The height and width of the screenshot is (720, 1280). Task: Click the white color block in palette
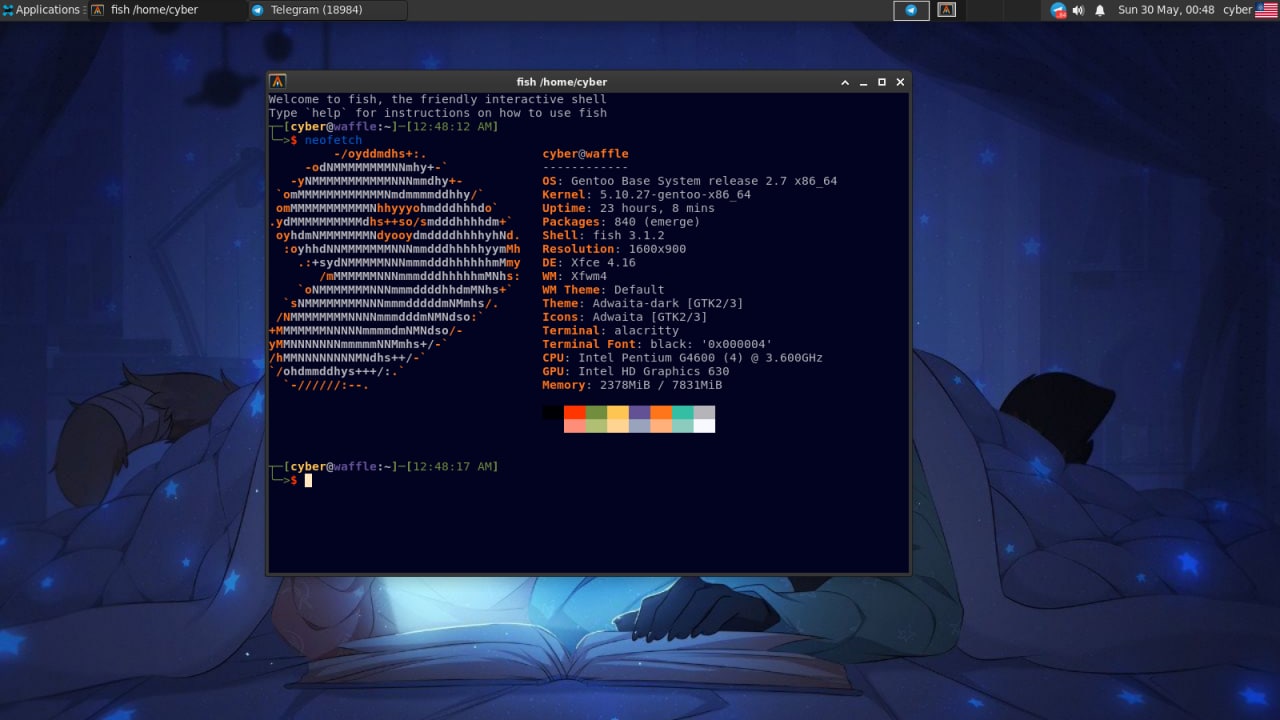pos(704,426)
